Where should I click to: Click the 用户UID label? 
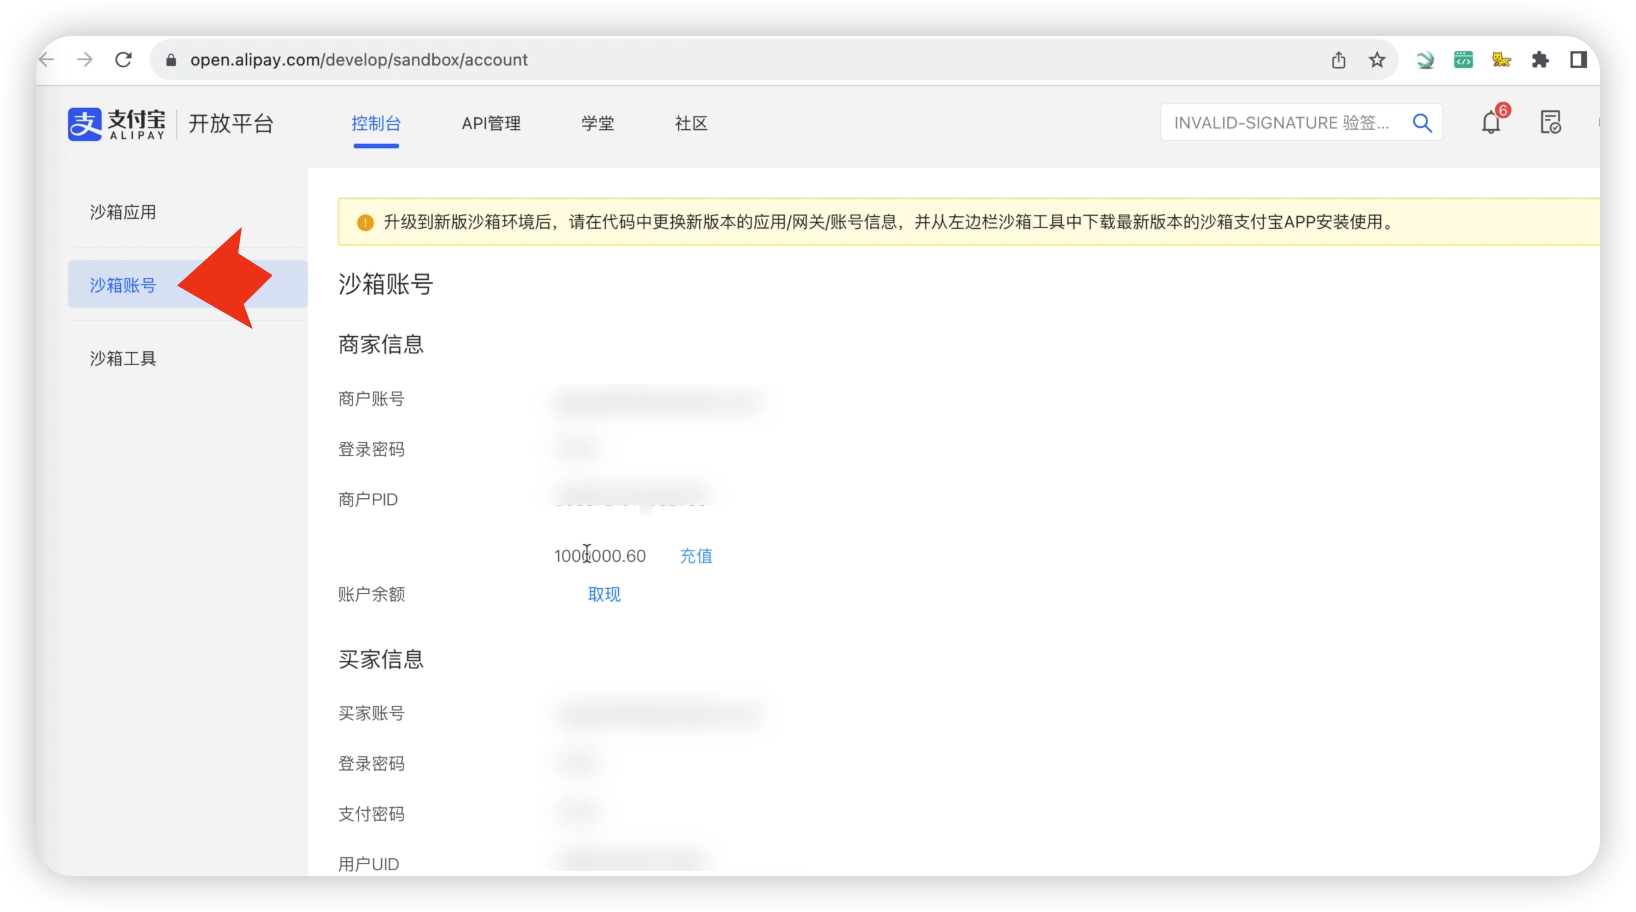point(369,864)
